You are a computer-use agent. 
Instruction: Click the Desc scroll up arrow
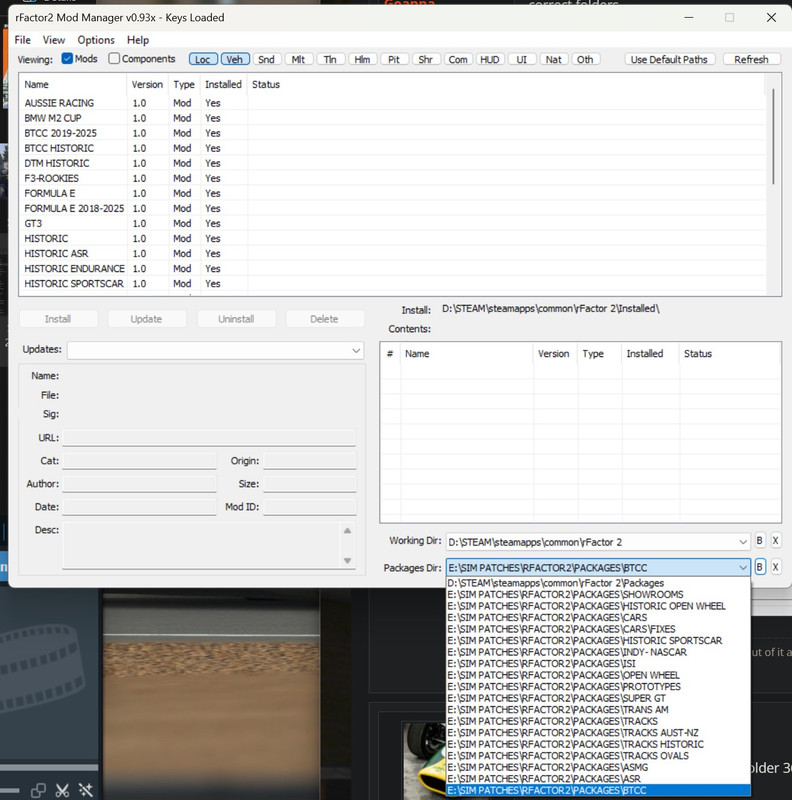(348, 531)
